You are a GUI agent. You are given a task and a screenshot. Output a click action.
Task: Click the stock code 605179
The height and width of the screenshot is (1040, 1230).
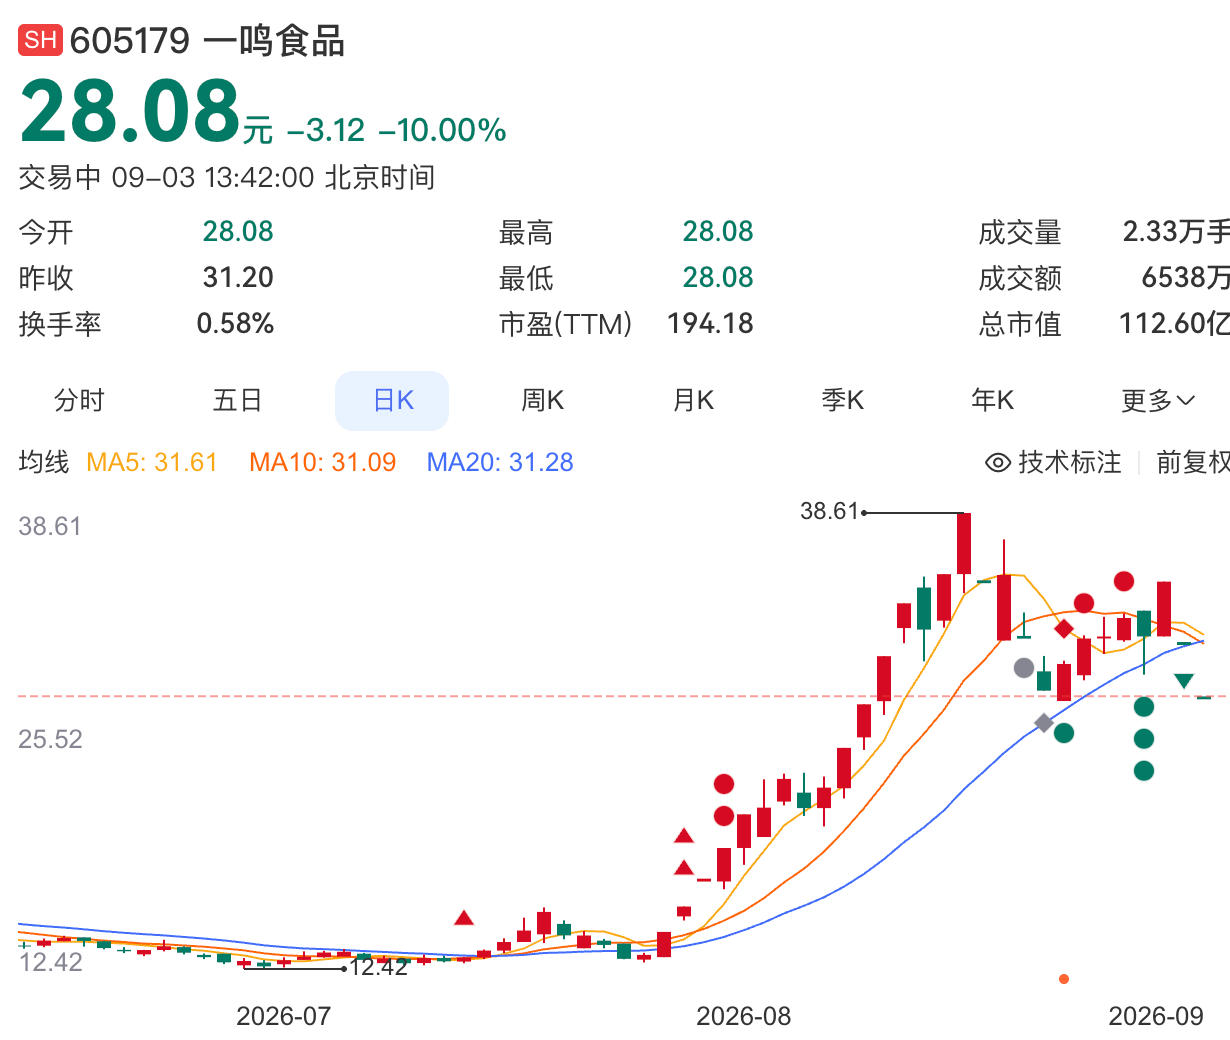click(x=130, y=41)
